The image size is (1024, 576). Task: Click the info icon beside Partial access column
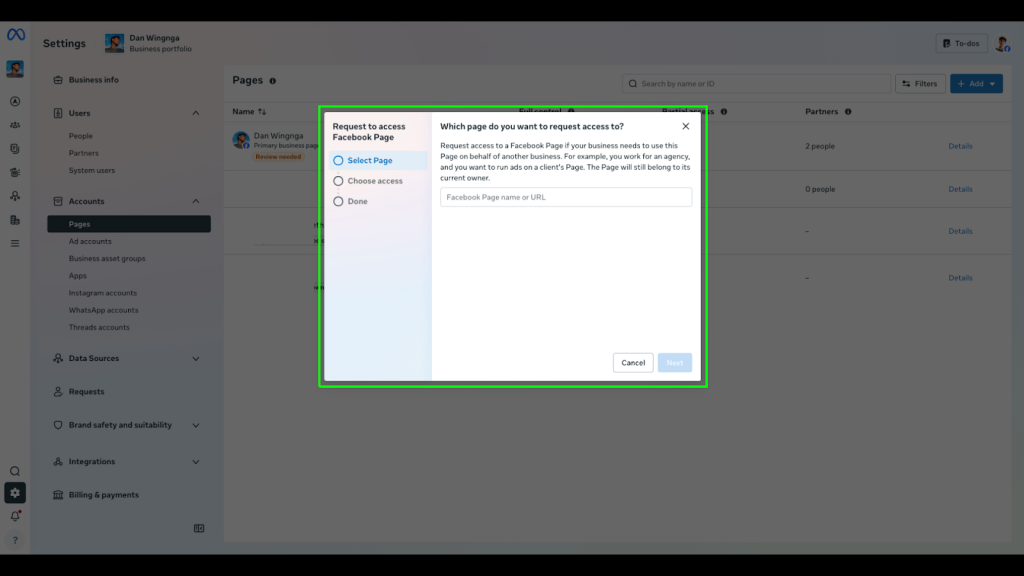pyautogui.click(x=724, y=112)
